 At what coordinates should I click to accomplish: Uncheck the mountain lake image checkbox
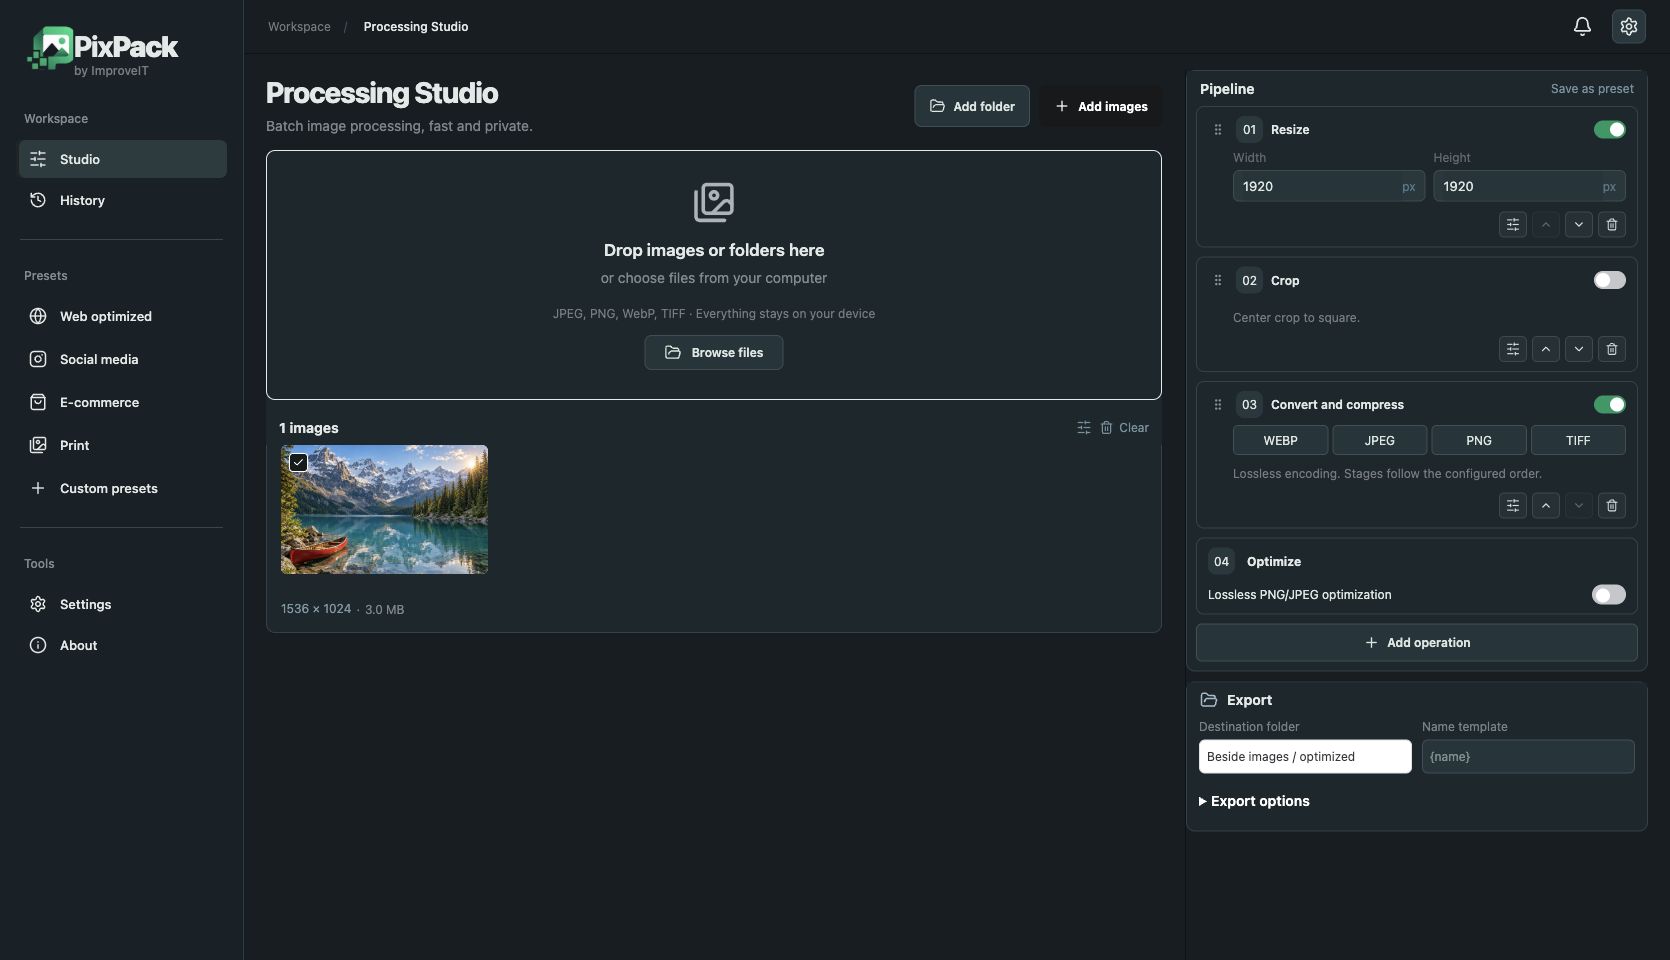(298, 462)
